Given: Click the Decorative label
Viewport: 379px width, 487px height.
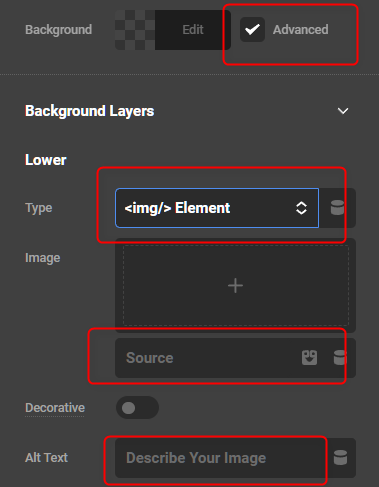Looking at the screenshot, I should (55, 408).
